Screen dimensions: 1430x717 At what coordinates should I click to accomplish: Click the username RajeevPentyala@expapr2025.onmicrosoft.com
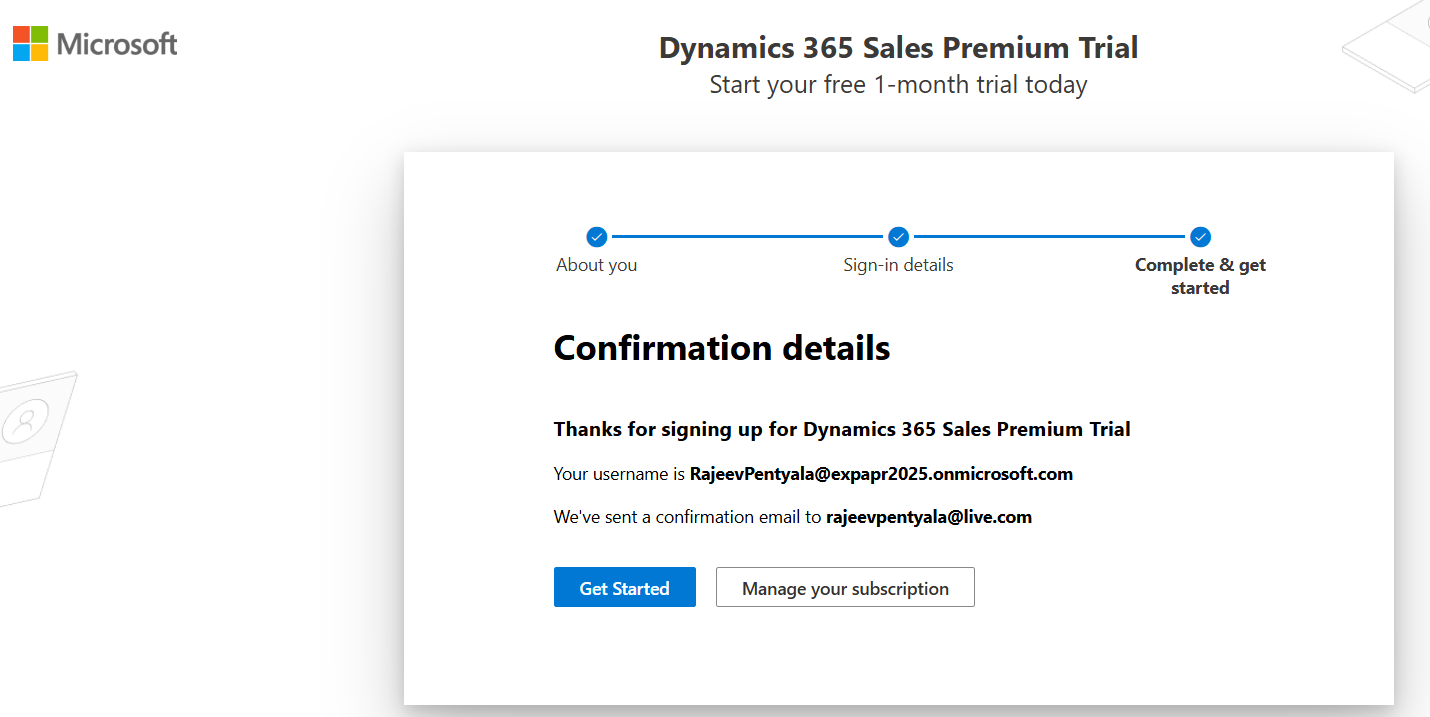[x=881, y=474]
